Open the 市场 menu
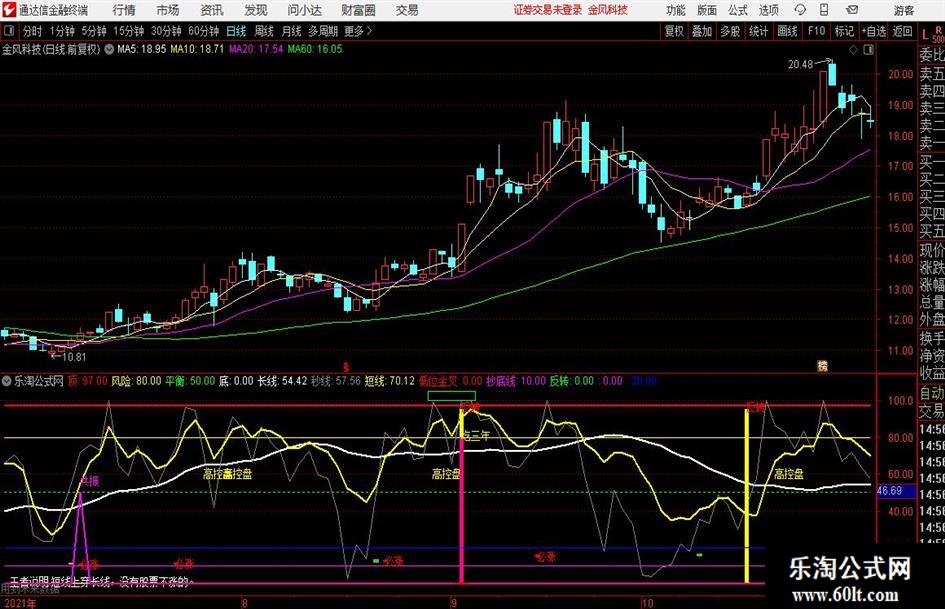The height and width of the screenshot is (609, 945). click(x=168, y=10)
